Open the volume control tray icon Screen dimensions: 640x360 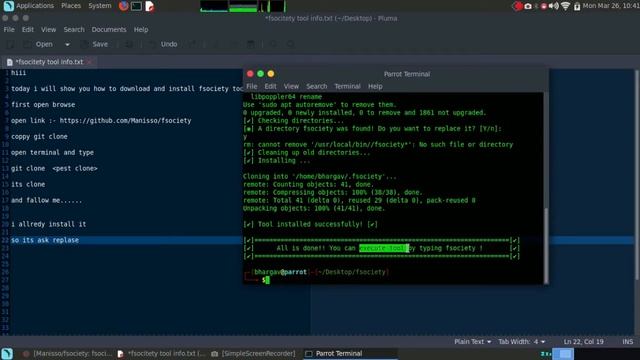(x=553, y=6)
